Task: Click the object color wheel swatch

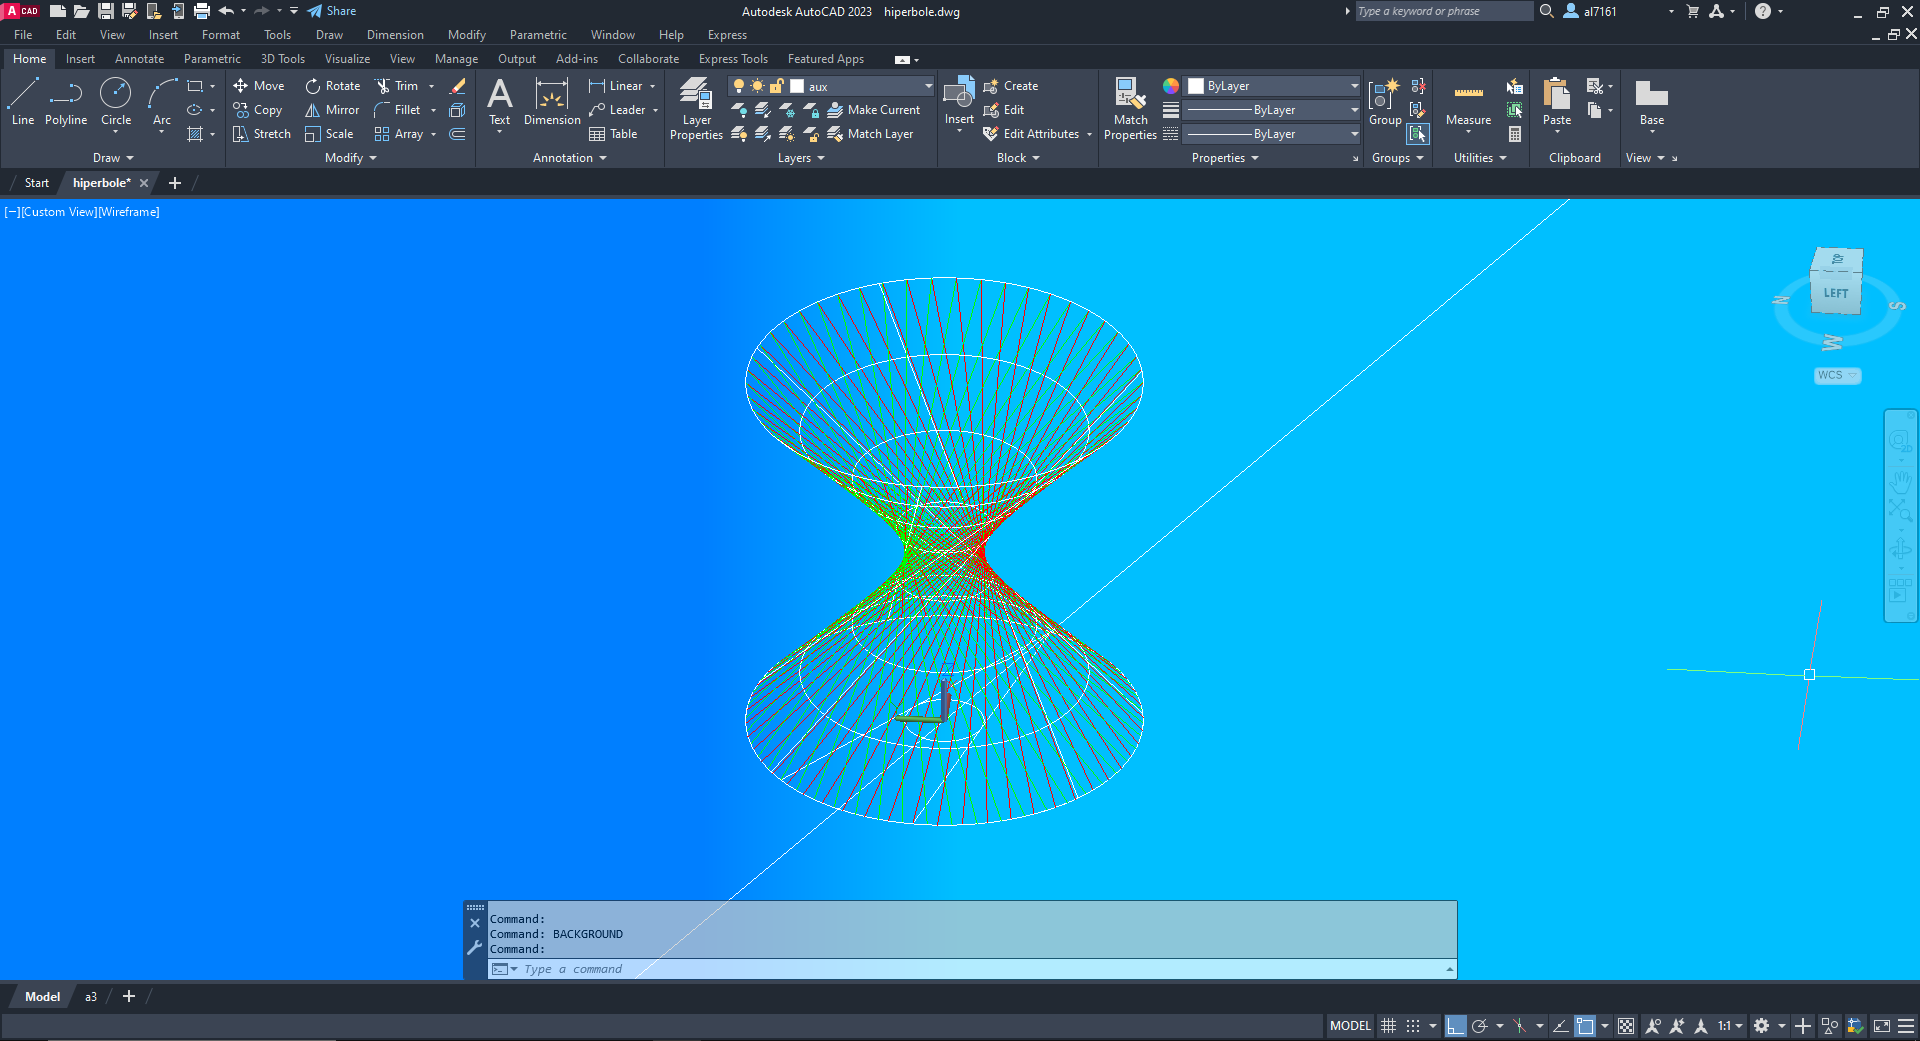Action: (x=1171, y=86)
